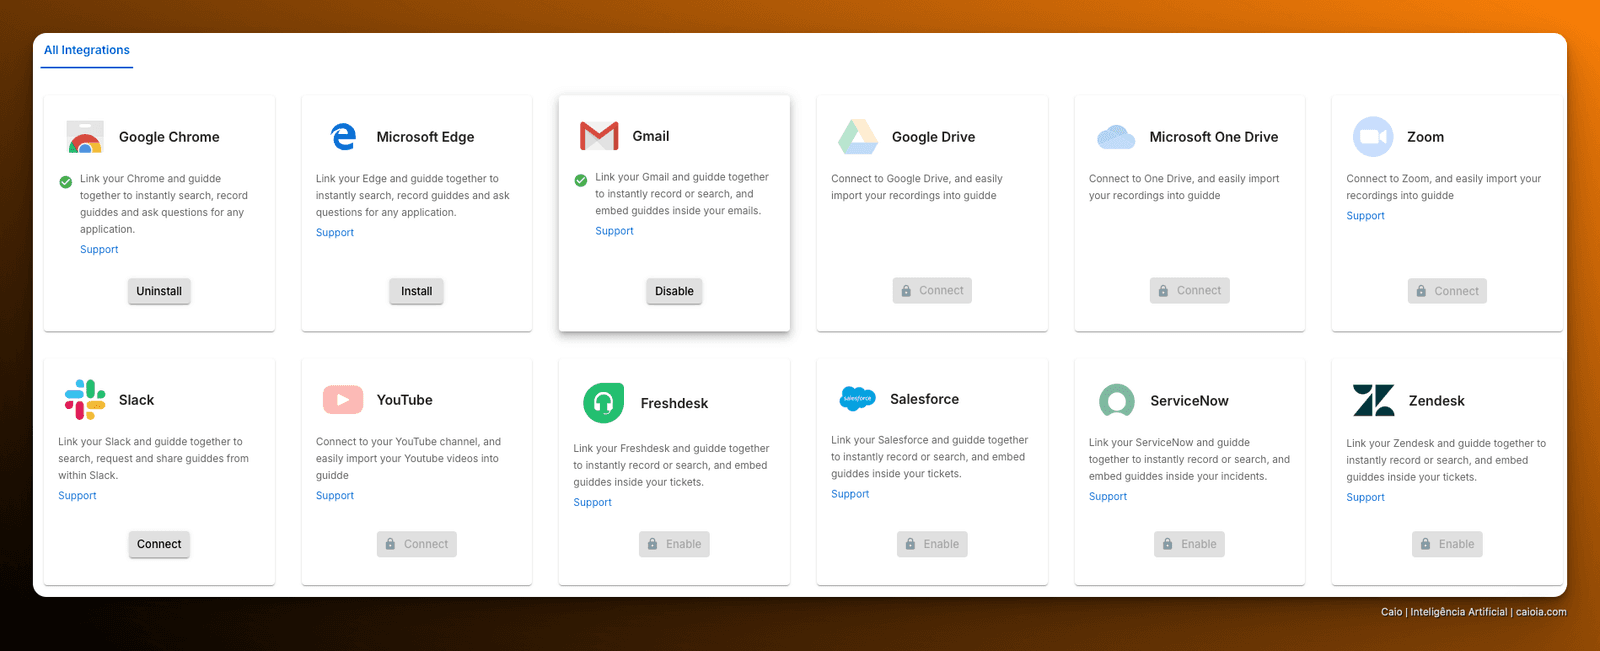Click the Zoom camera icon

pos(1373,137)
